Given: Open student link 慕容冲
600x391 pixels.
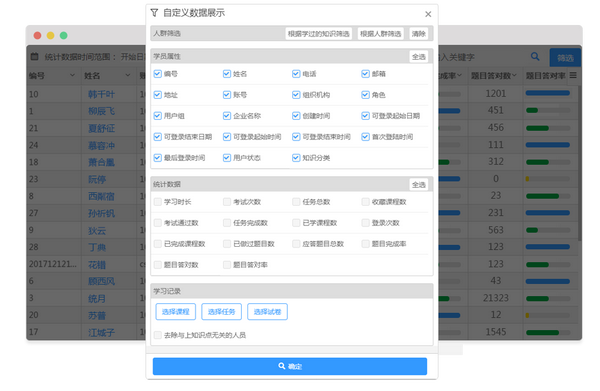Looking at the screenshot, I should [x=101, y=145].
